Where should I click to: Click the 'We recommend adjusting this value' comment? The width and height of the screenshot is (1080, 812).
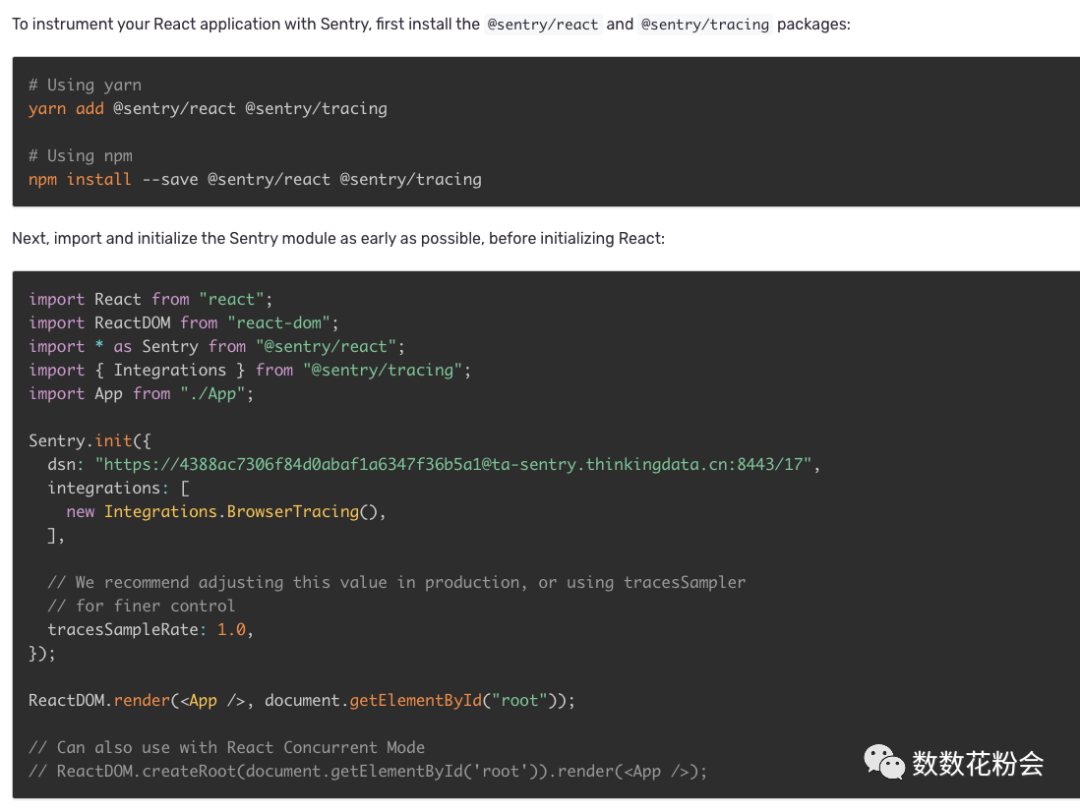[396, 583]
